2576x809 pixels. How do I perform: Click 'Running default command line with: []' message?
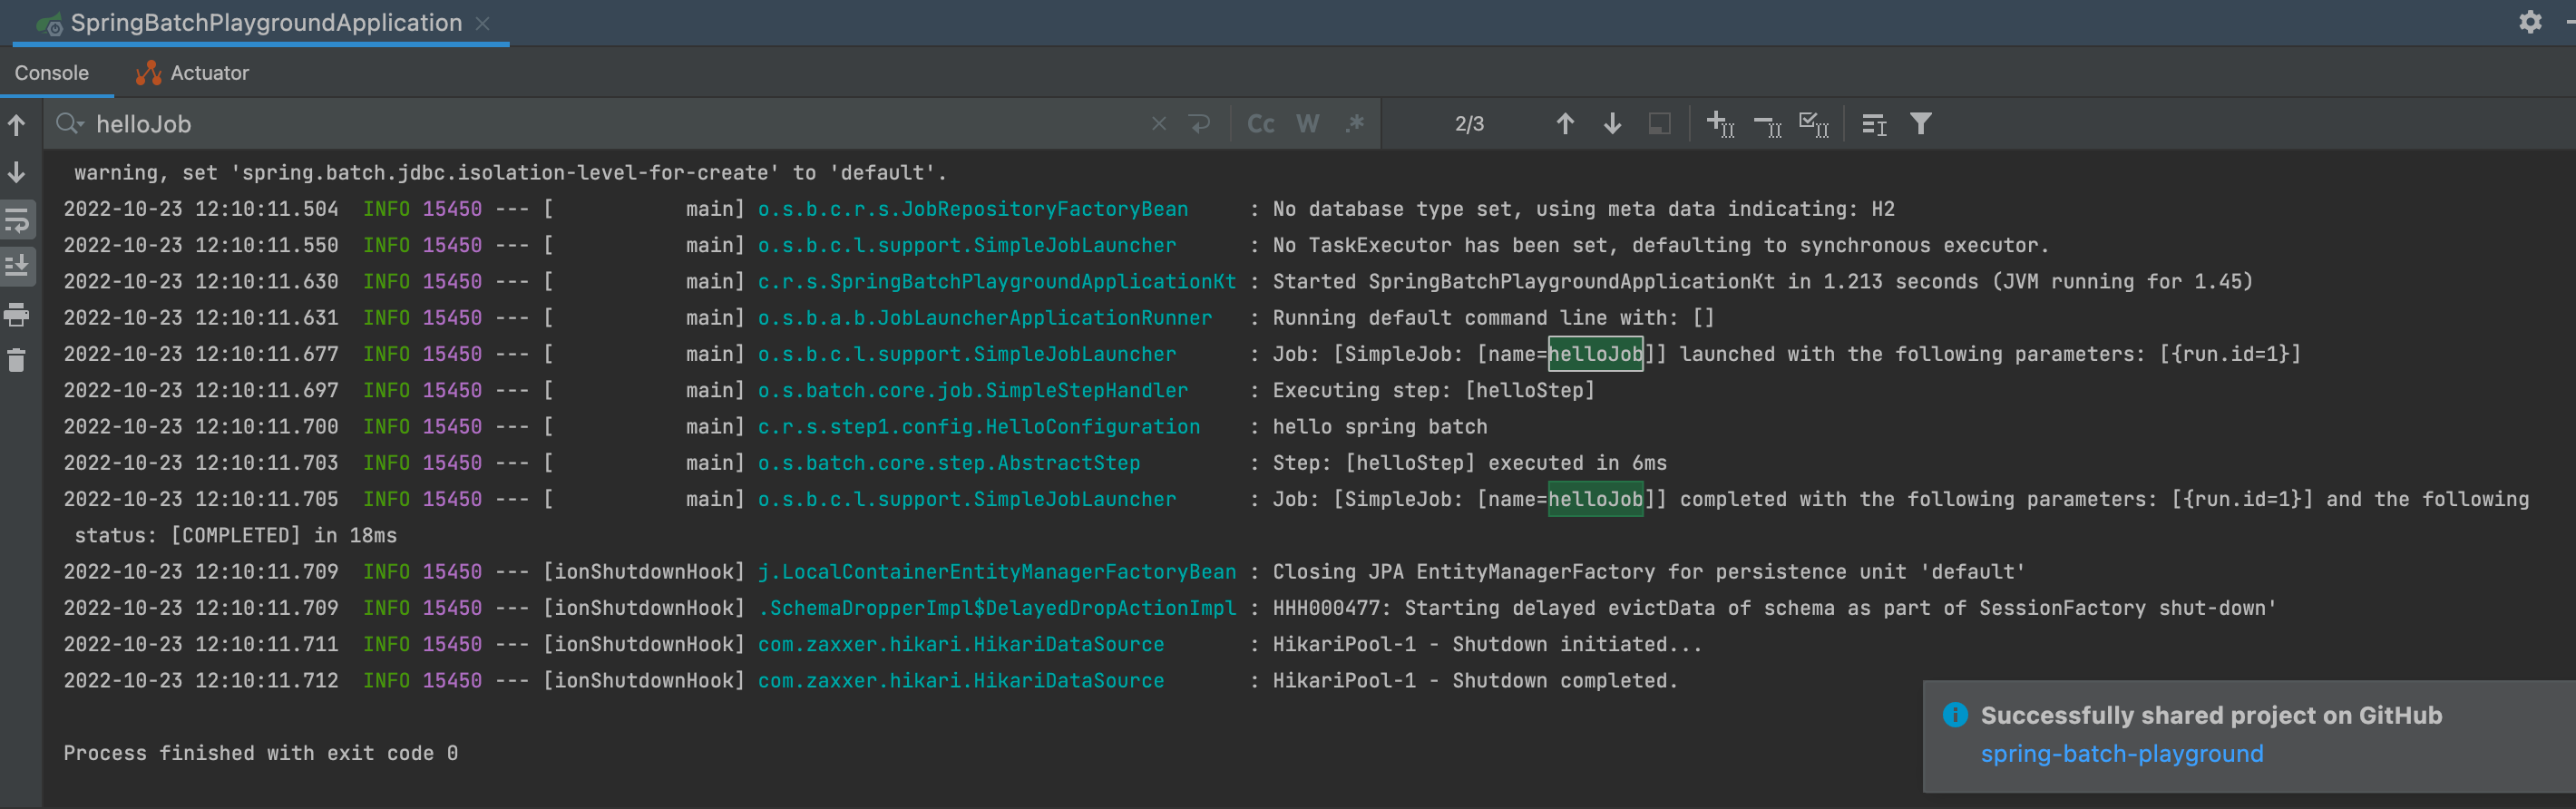coord(1493,318)
